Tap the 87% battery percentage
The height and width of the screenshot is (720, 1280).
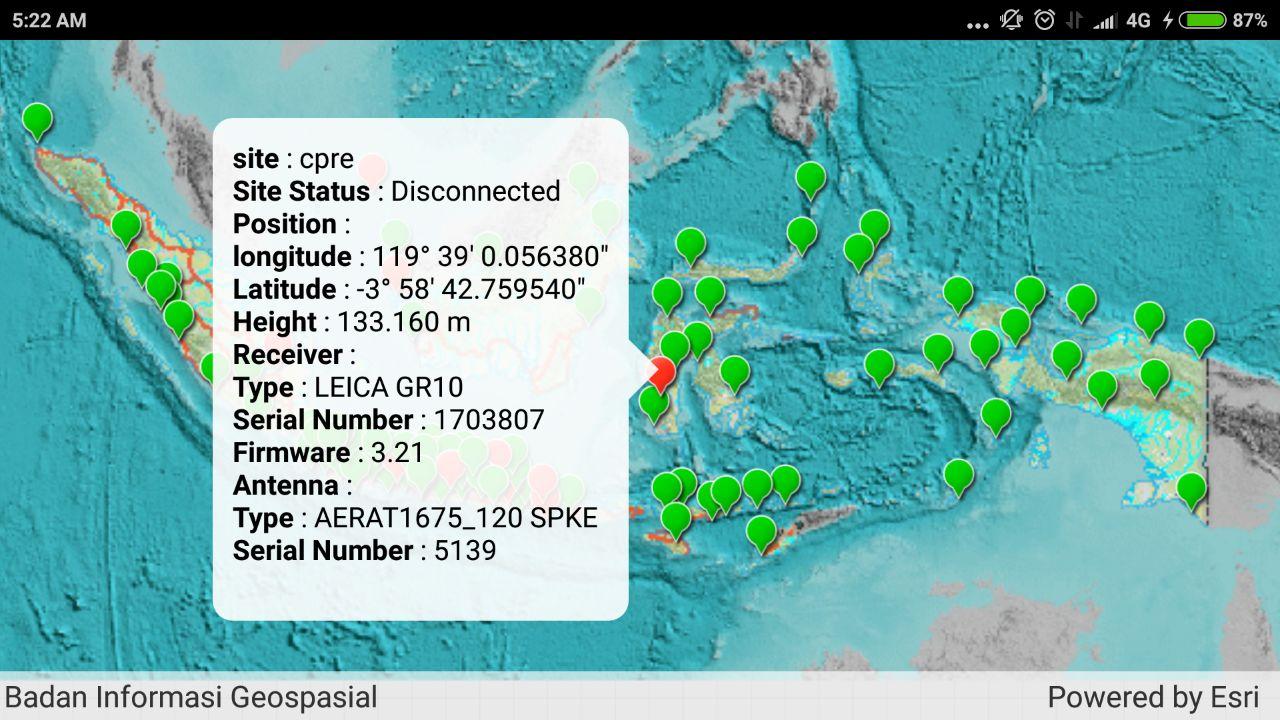[1249, 20]
